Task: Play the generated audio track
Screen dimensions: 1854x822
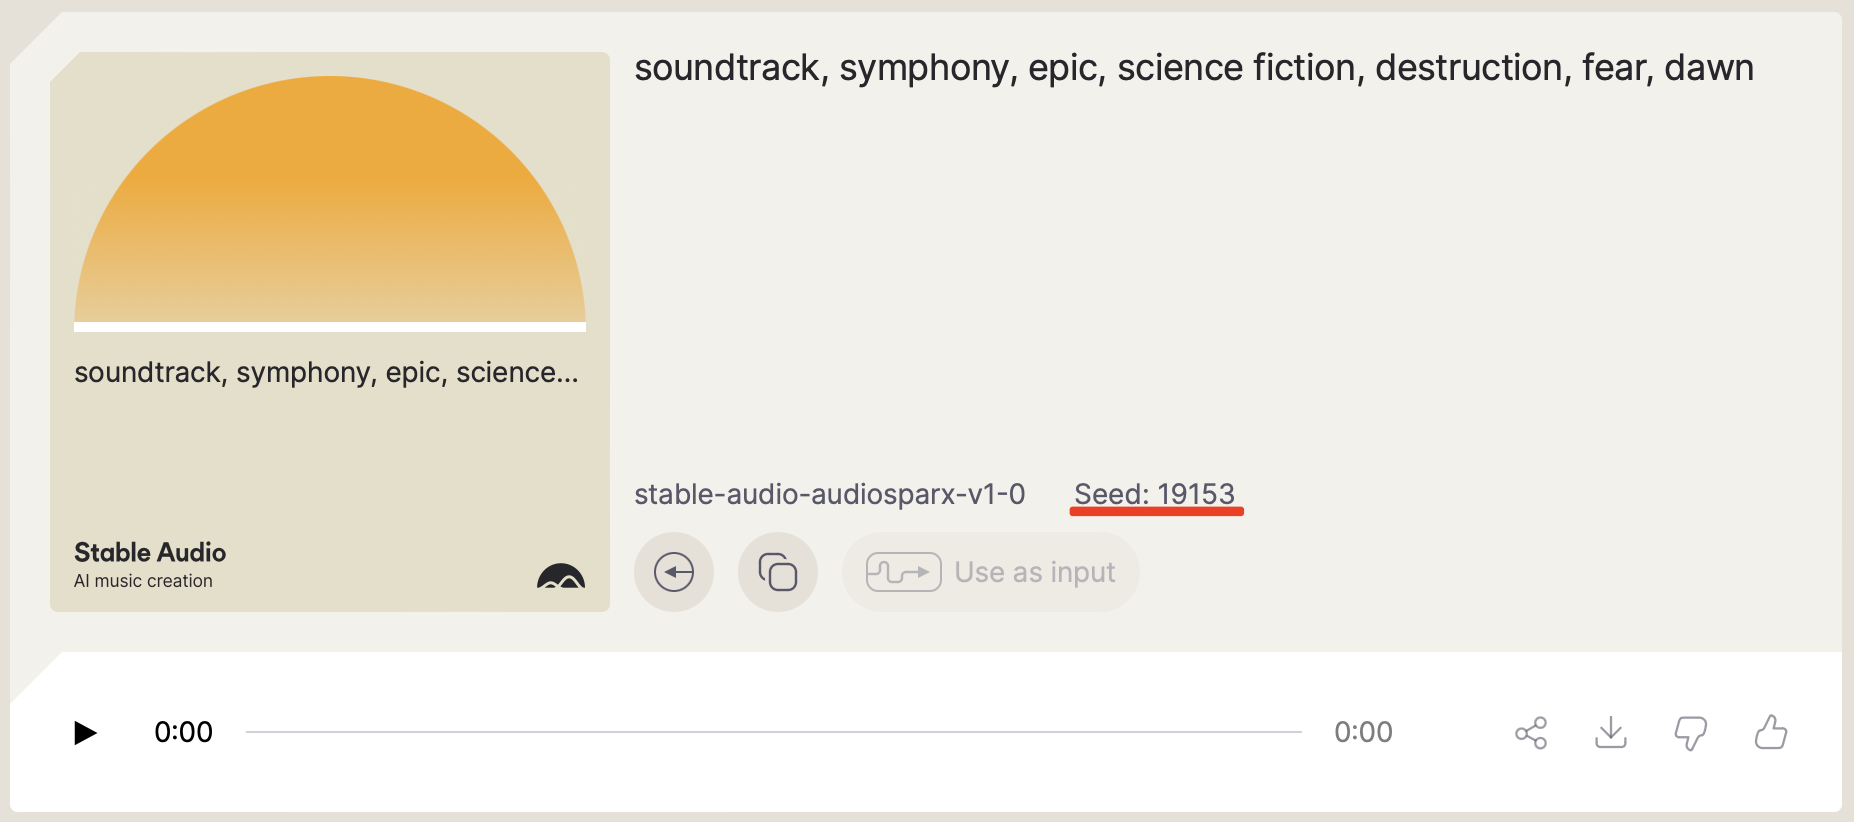Action: click(85, 733)
